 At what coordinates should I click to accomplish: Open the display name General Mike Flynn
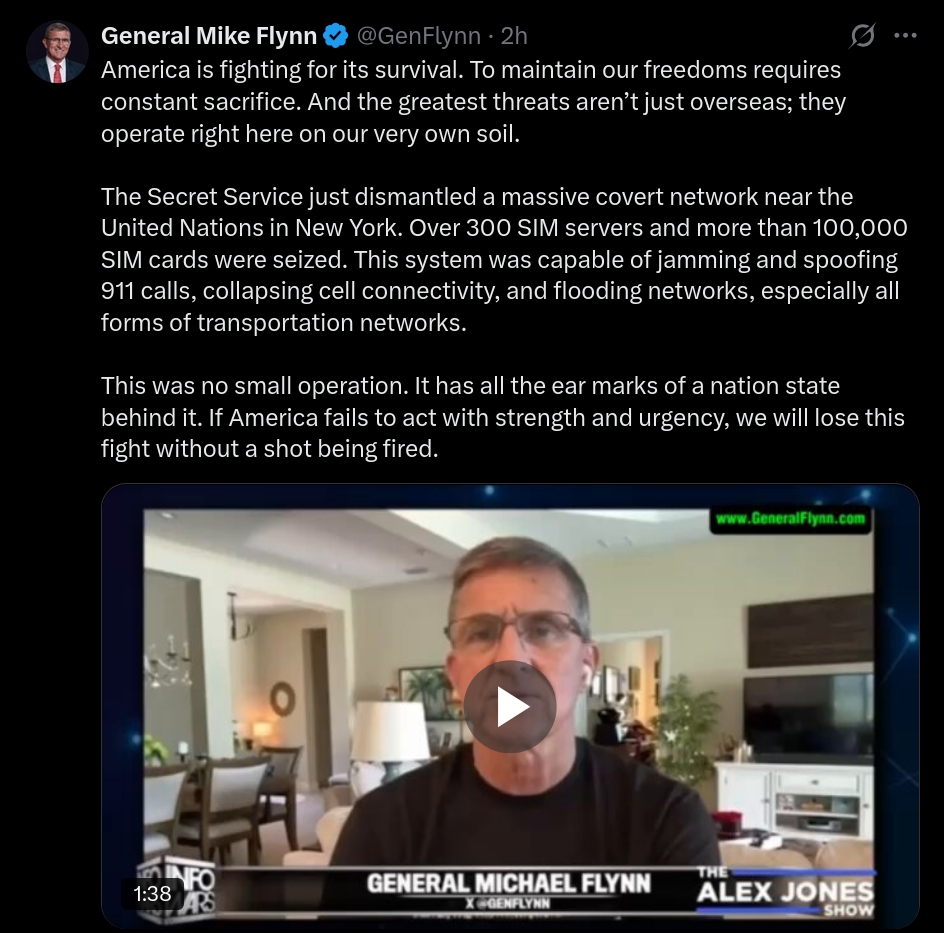(209, 36)
